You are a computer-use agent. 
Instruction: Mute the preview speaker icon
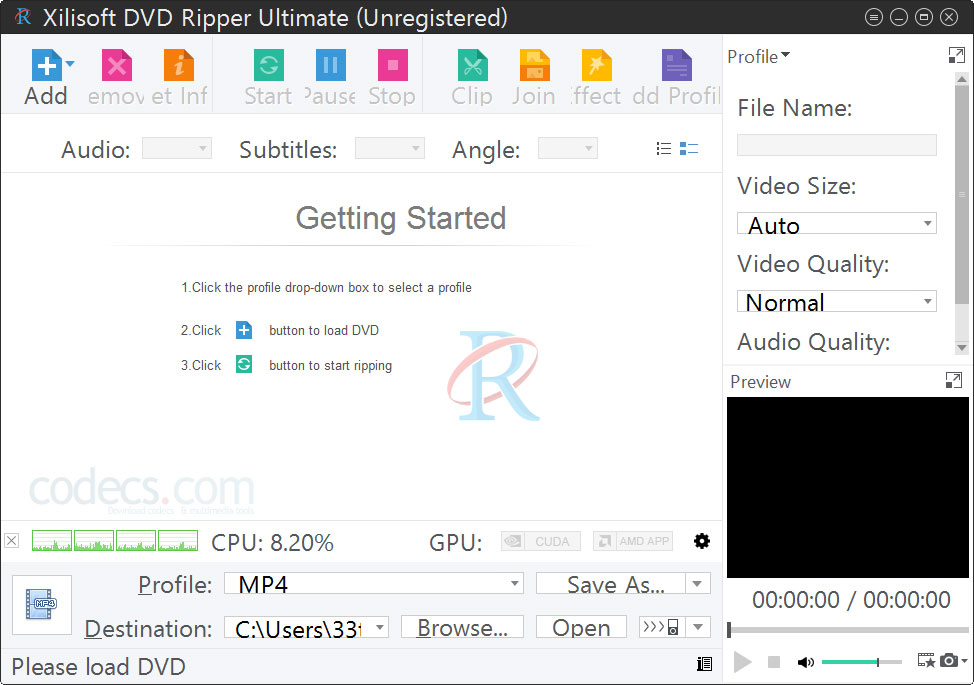(806, 662)
